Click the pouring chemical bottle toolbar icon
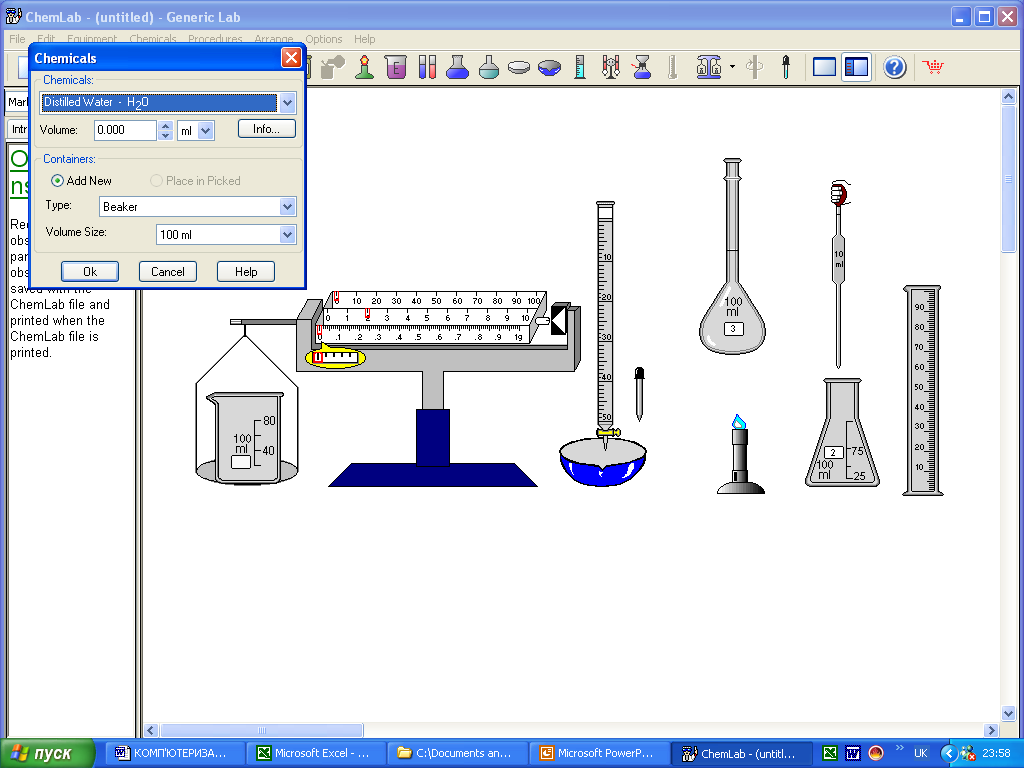 [333, 67]
